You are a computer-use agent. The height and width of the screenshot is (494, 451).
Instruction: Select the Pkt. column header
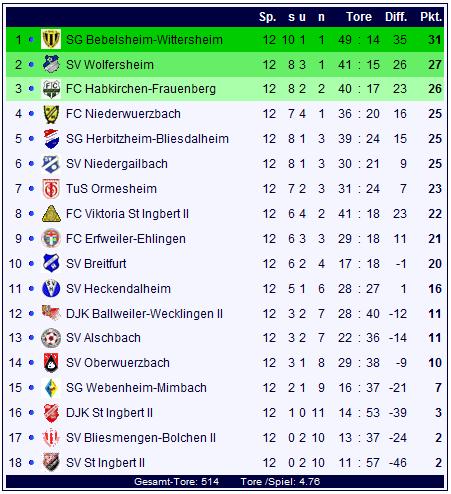(431, 17)
